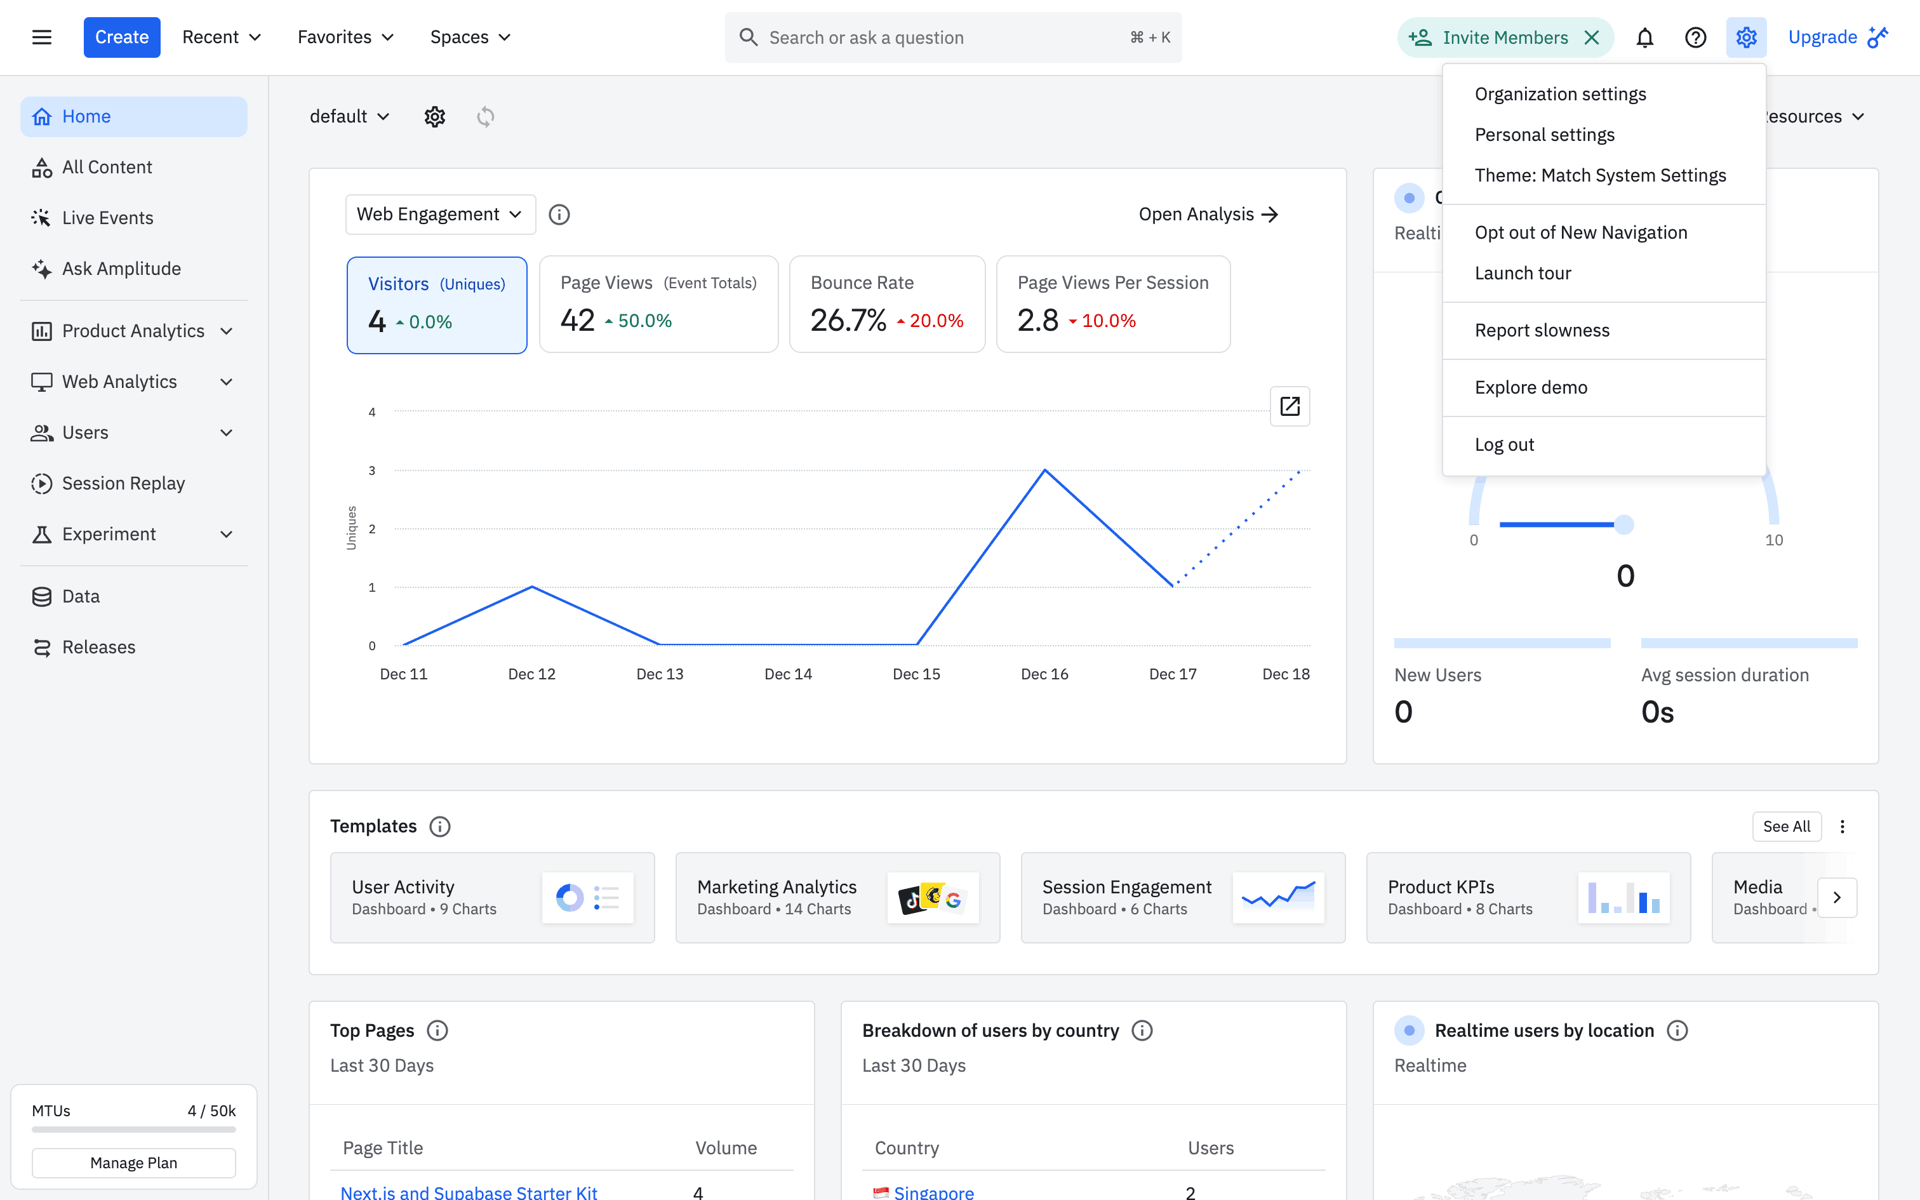
Task: Select Page Views Per Session card
Action: click(1113, 304)
